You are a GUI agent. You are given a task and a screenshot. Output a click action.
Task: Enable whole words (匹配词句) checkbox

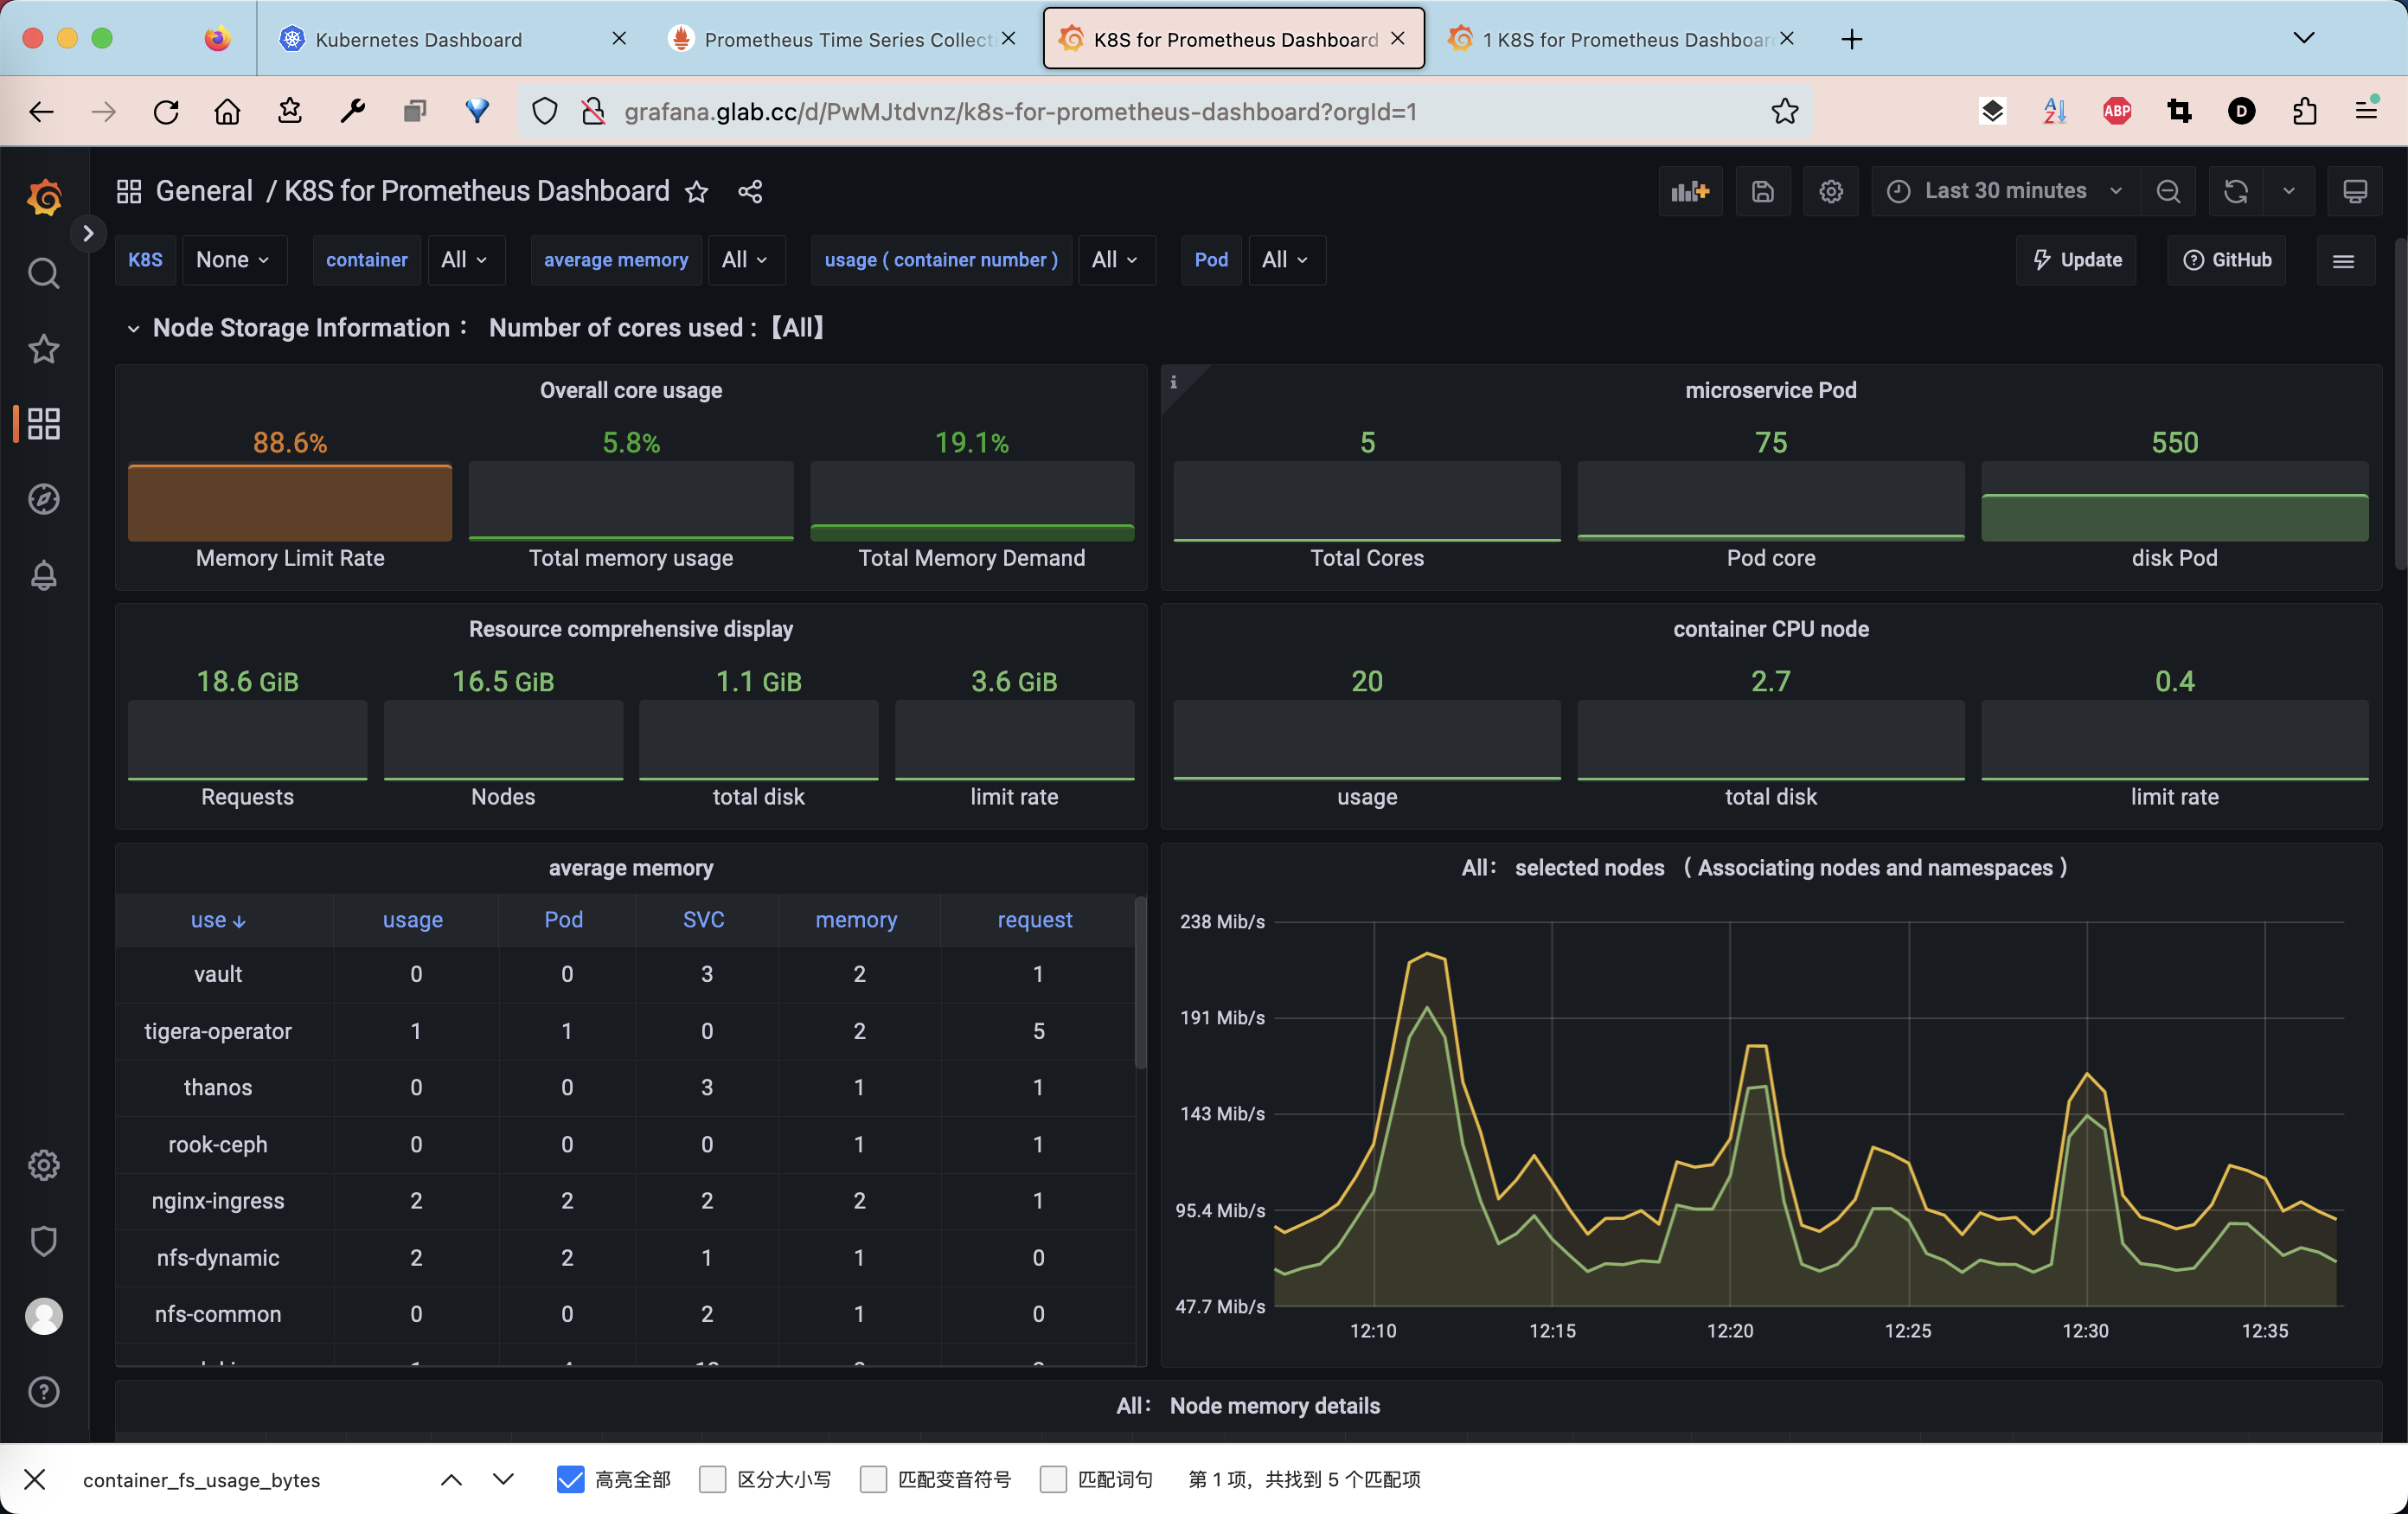click(x=1053, y=1479)
